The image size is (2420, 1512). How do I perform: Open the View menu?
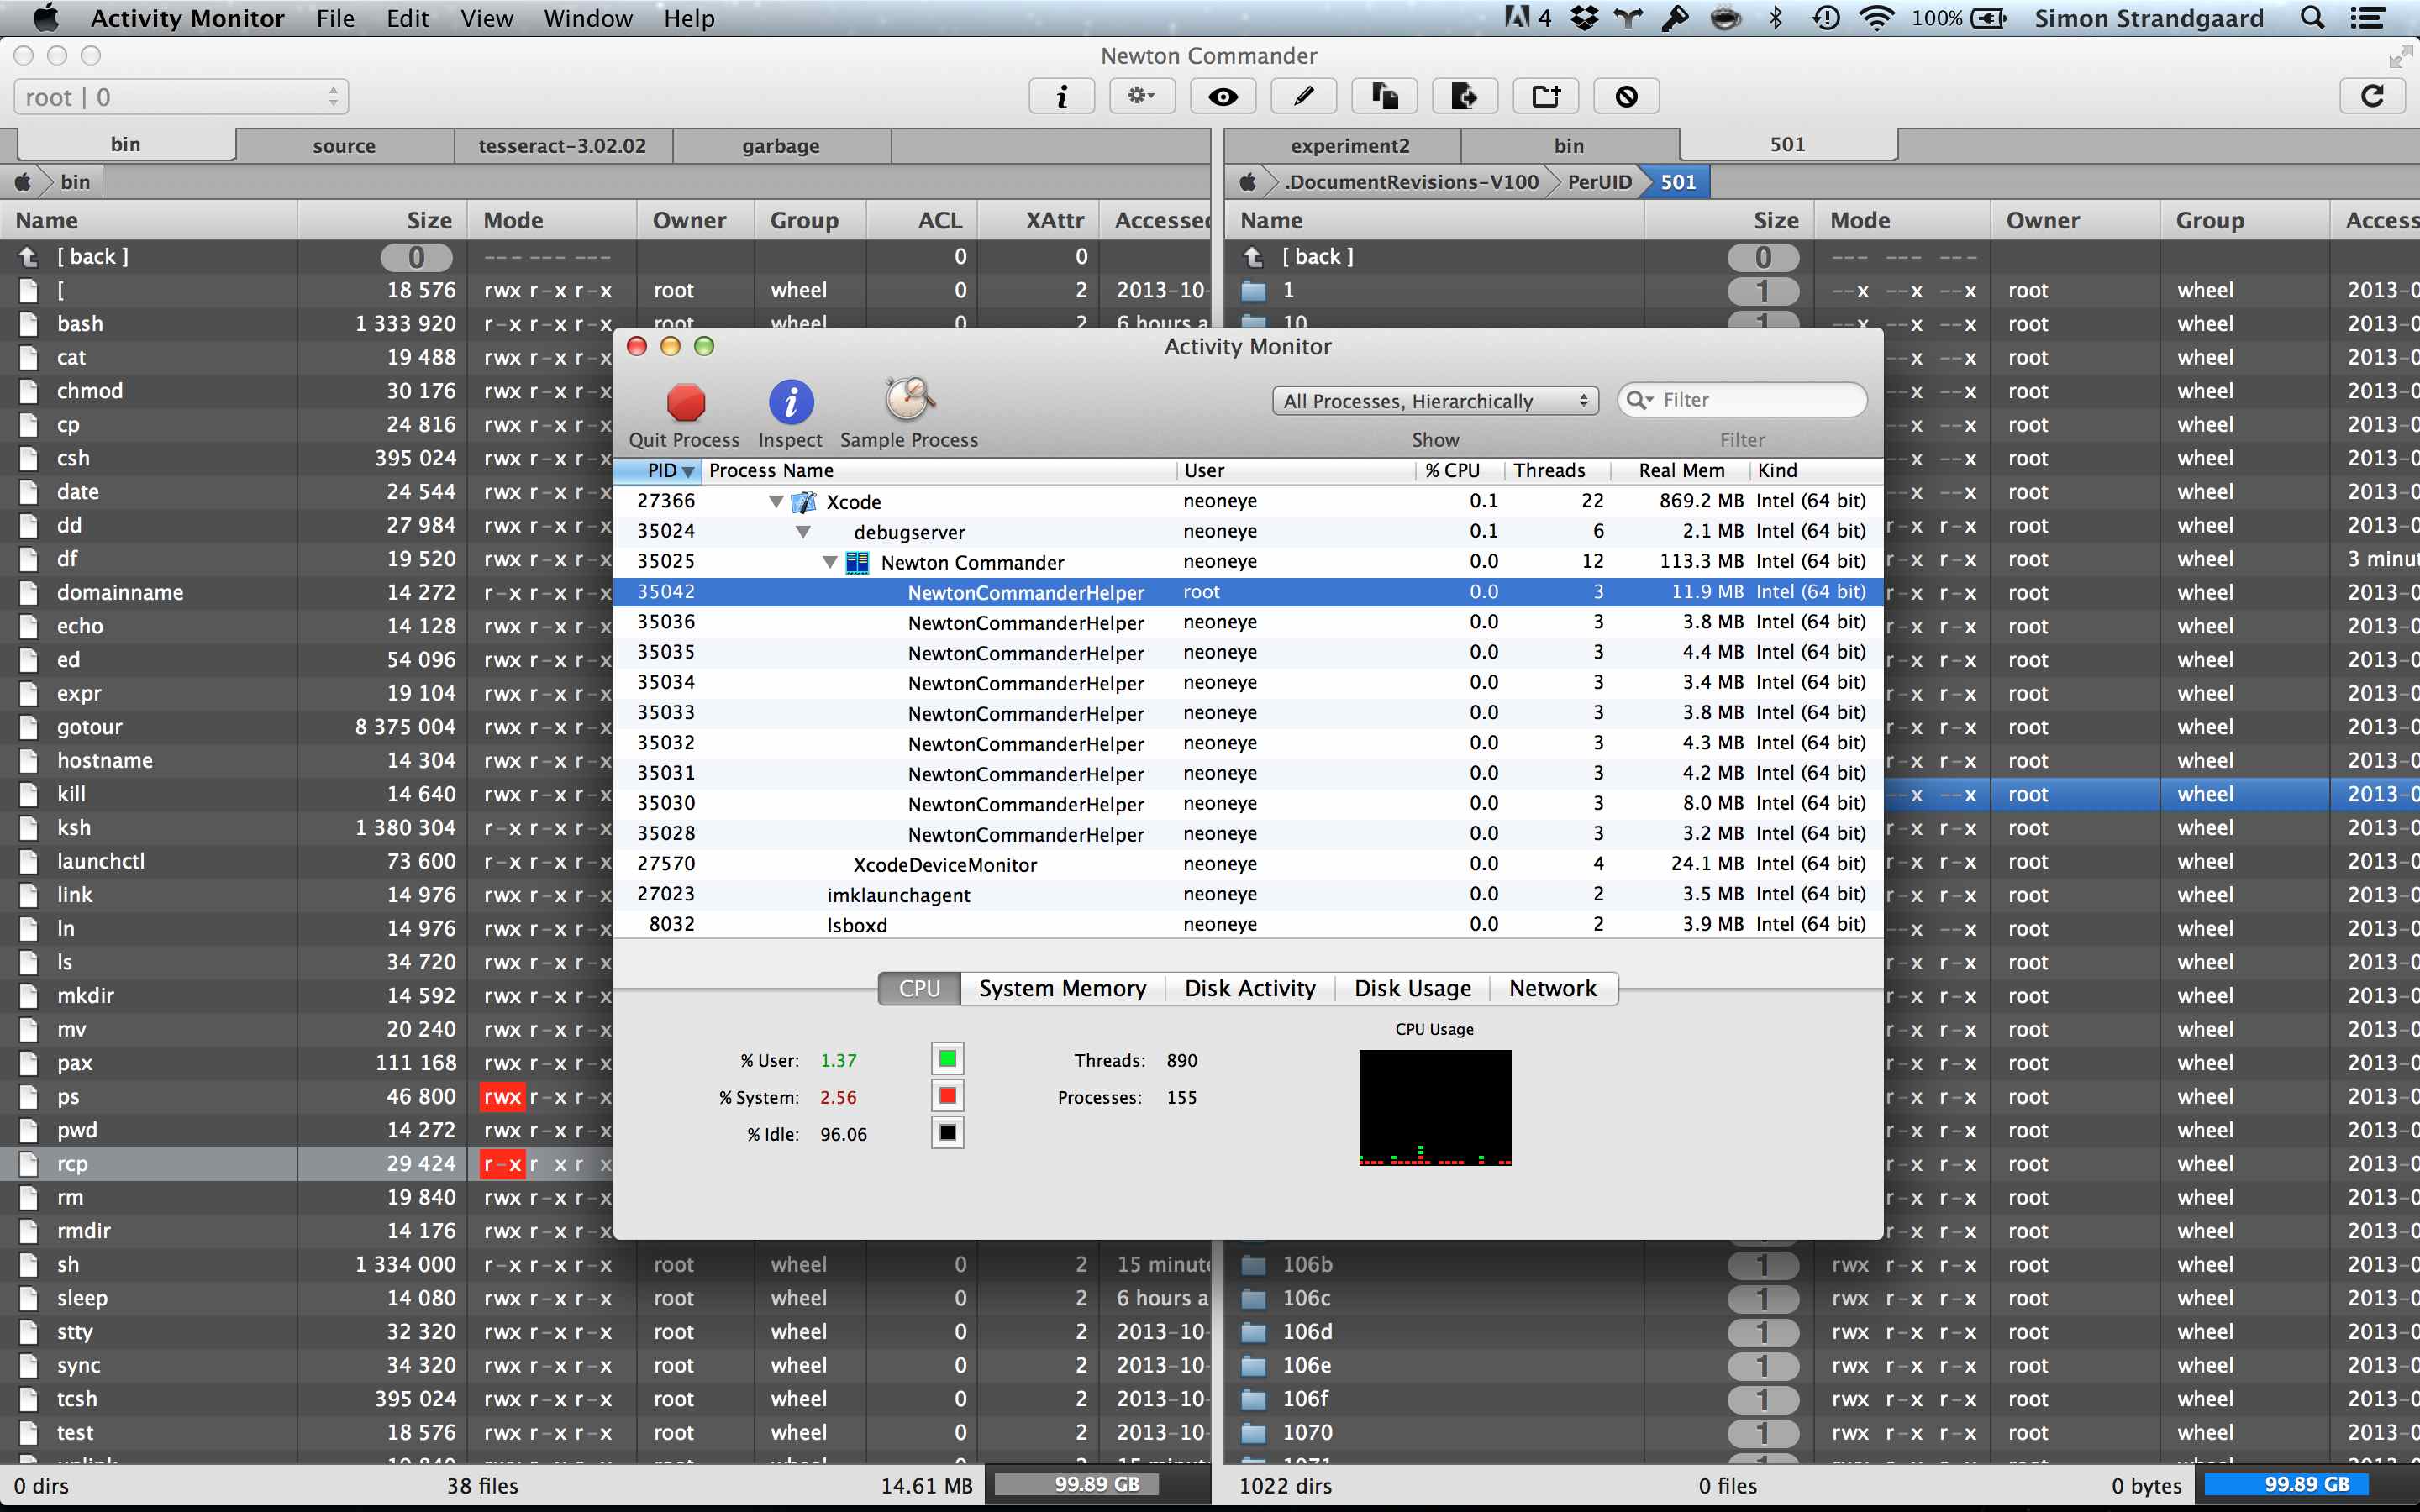click(x=486, y=18)
